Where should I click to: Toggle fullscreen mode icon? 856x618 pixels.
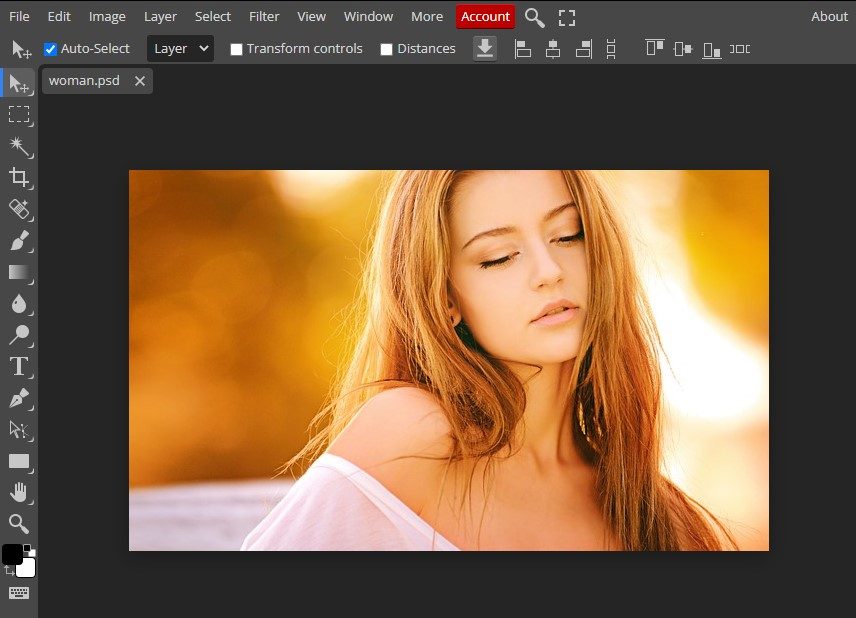tap(567, 17)
